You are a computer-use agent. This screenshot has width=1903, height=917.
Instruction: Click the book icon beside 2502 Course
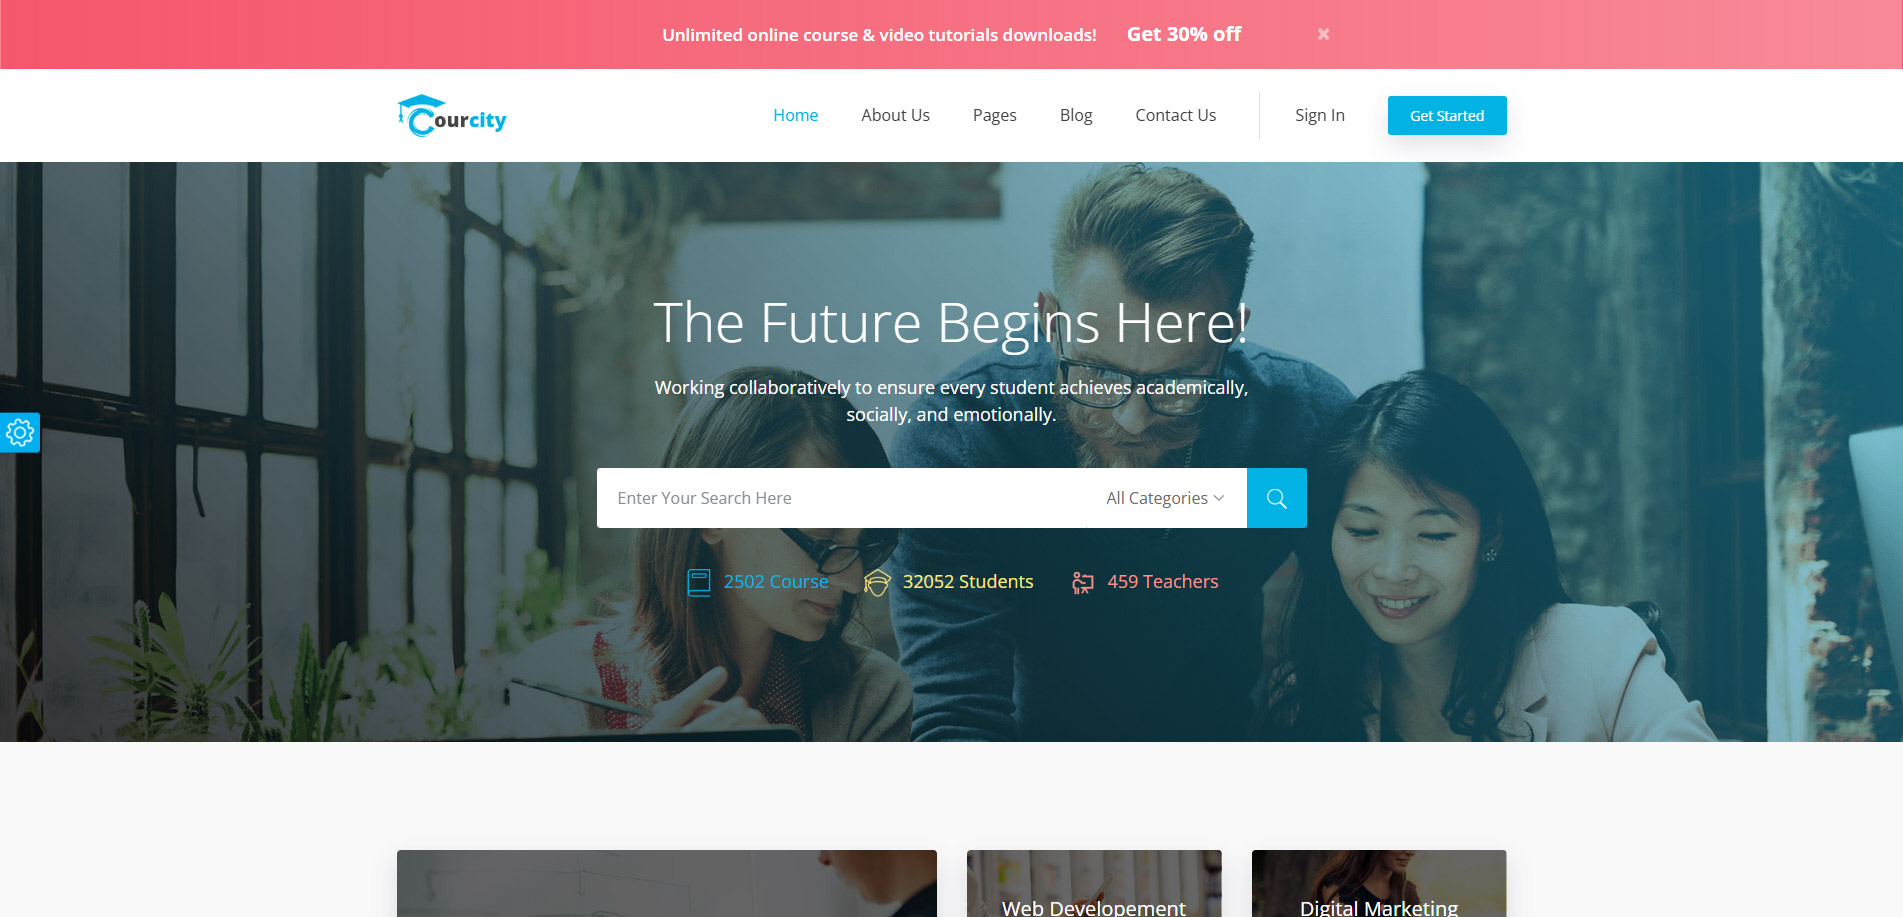(x=699, y=582)
